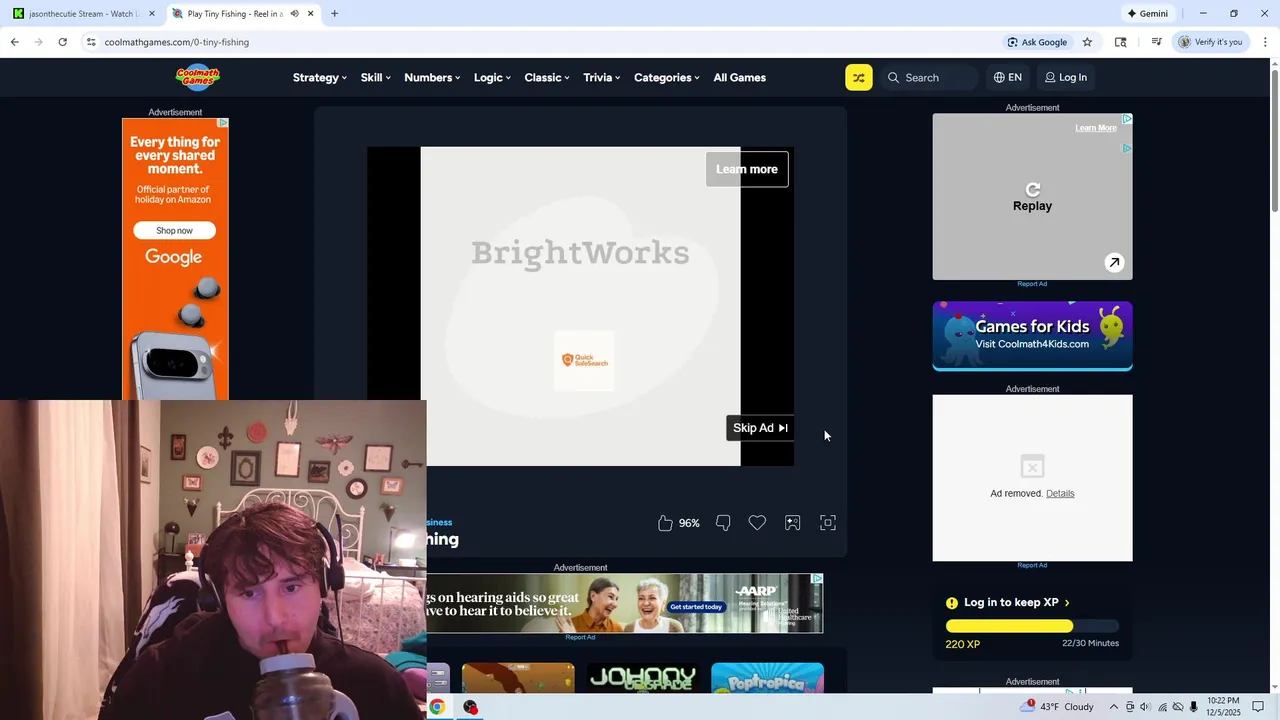
Task: Open the All Games page
Action: tap(740, 77)
